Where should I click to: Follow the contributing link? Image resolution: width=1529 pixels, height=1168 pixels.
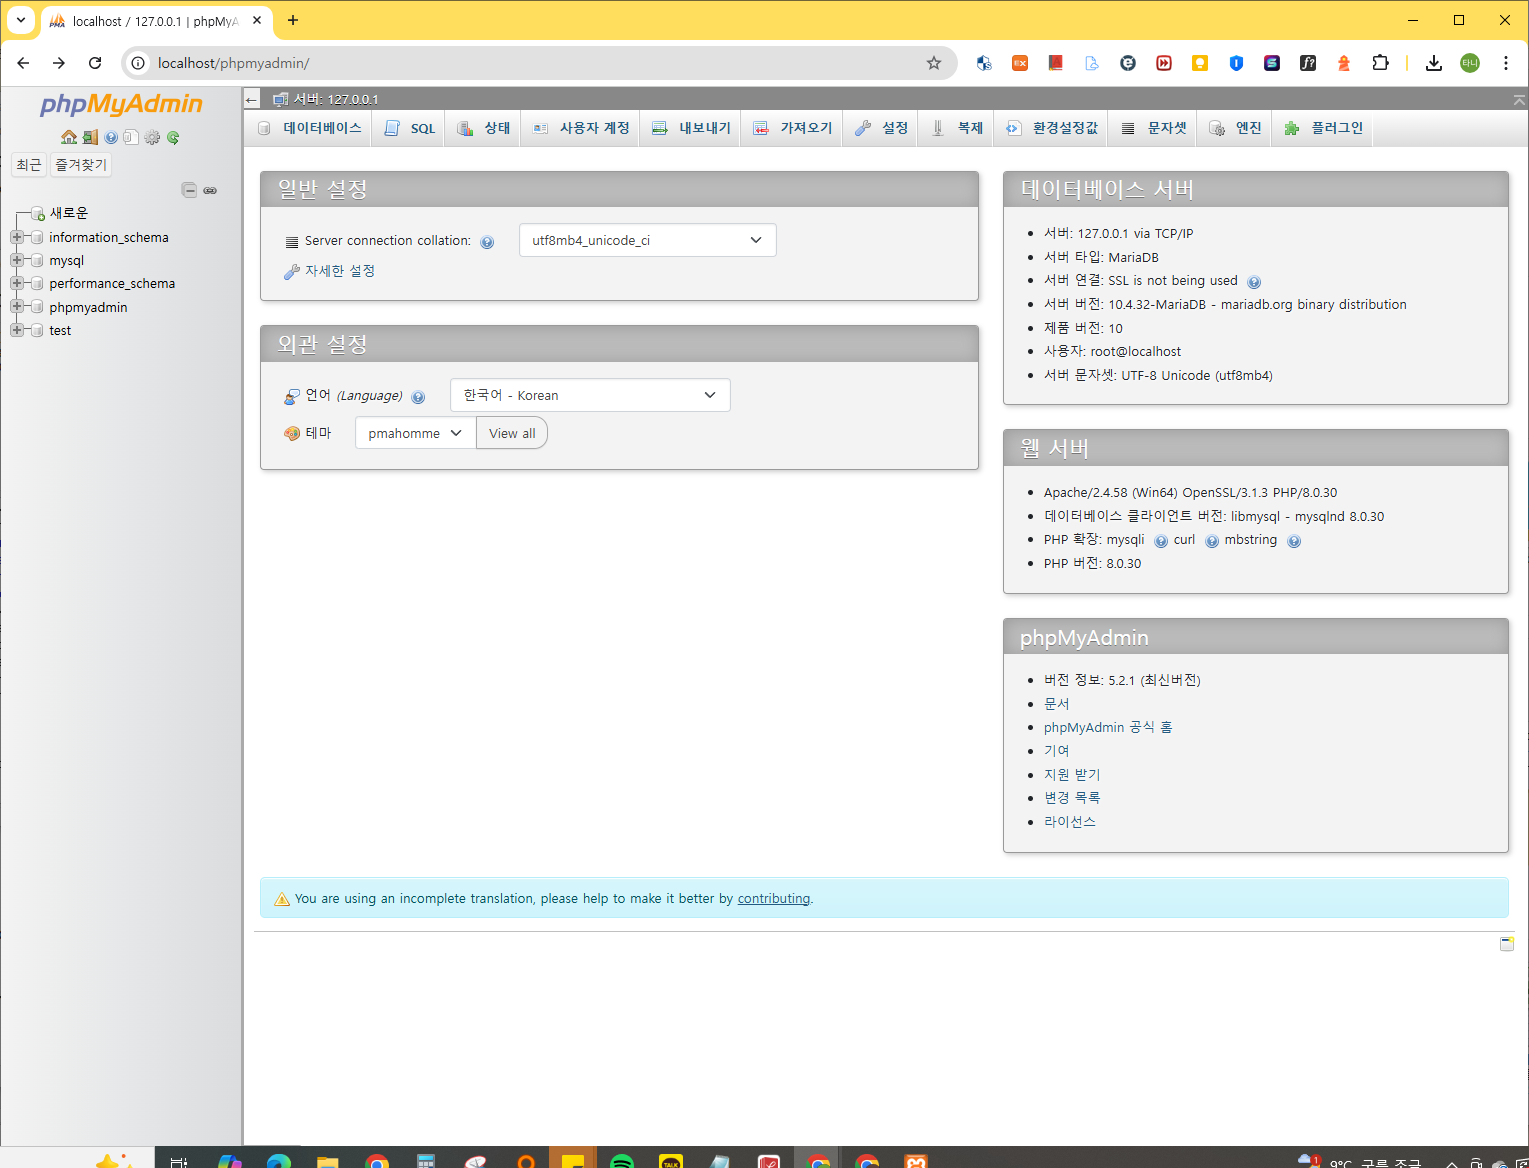coord(774,899)
